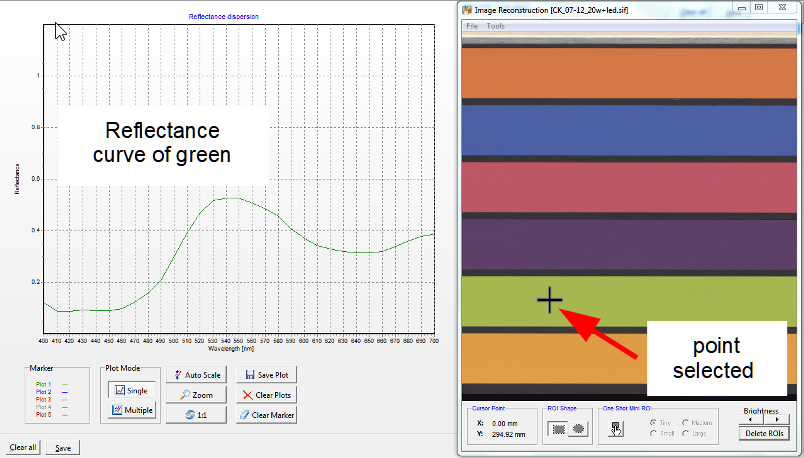Switch plot mode to Multiple
Image resolution: width=804 pixels, height=458 pixels.
(132, 411)
